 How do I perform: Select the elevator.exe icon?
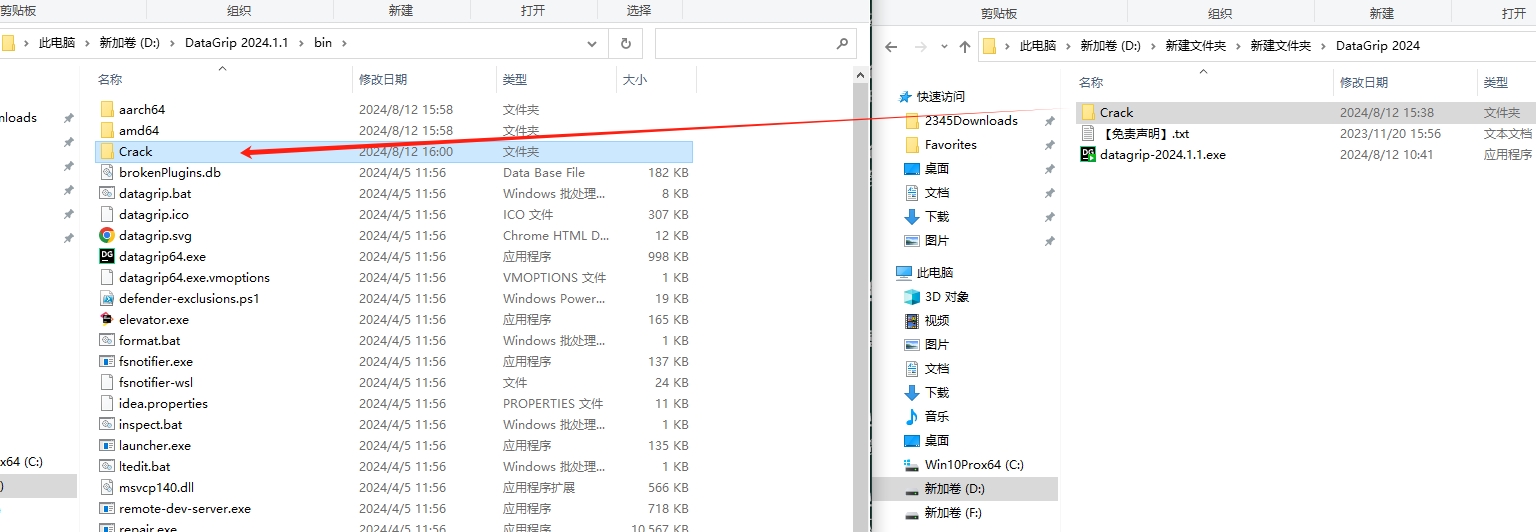point(107,319)
